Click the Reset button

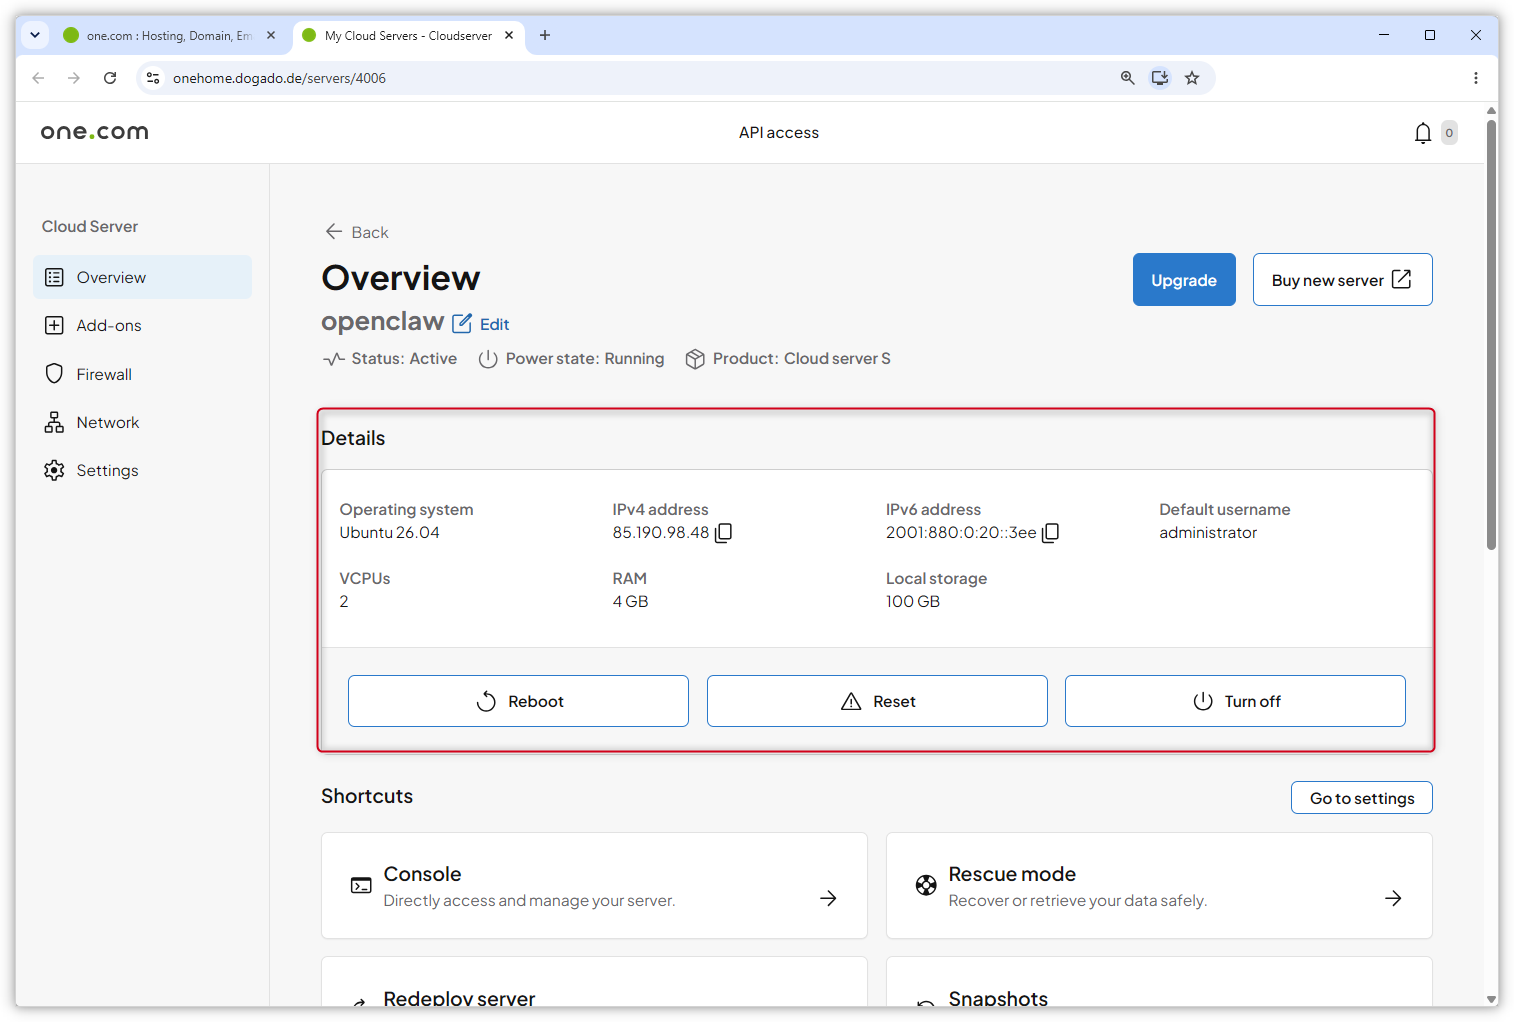pos(877,701)
